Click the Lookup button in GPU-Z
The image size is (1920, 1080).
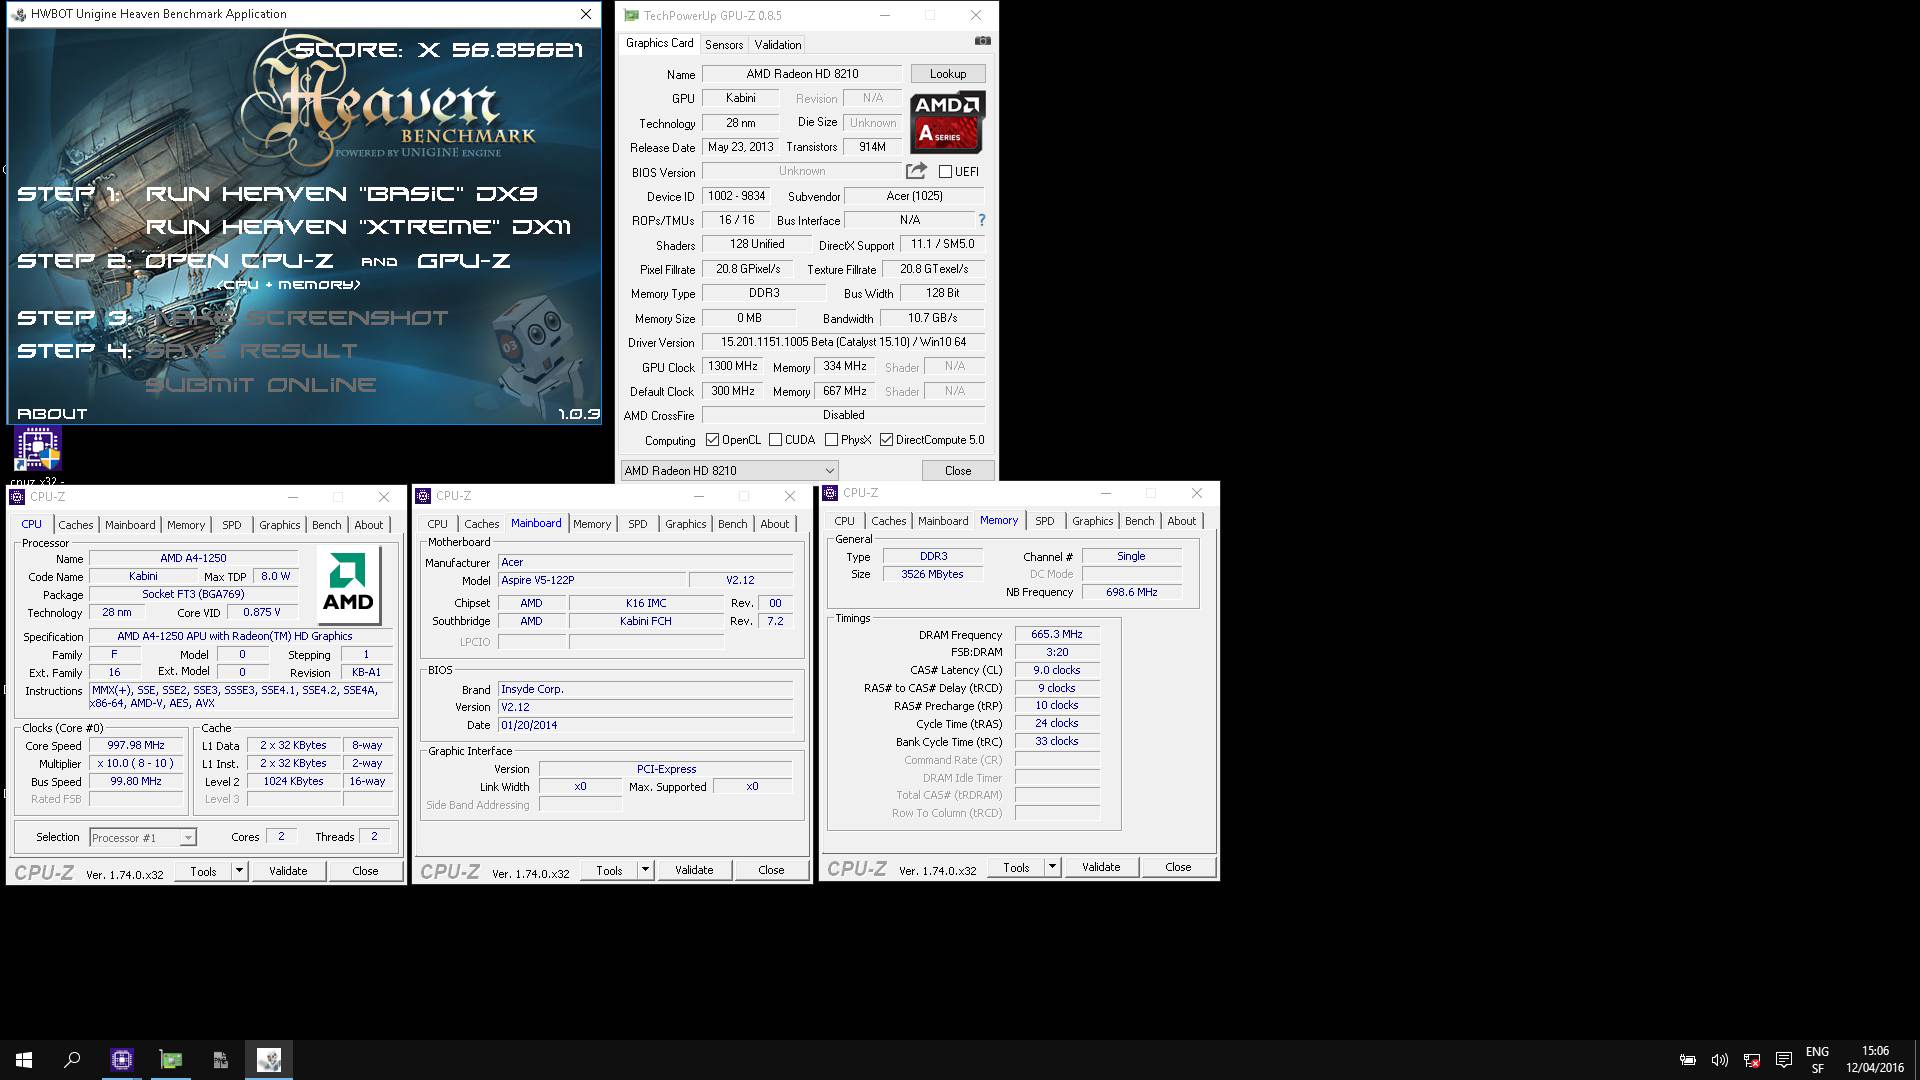click(948, 74)
